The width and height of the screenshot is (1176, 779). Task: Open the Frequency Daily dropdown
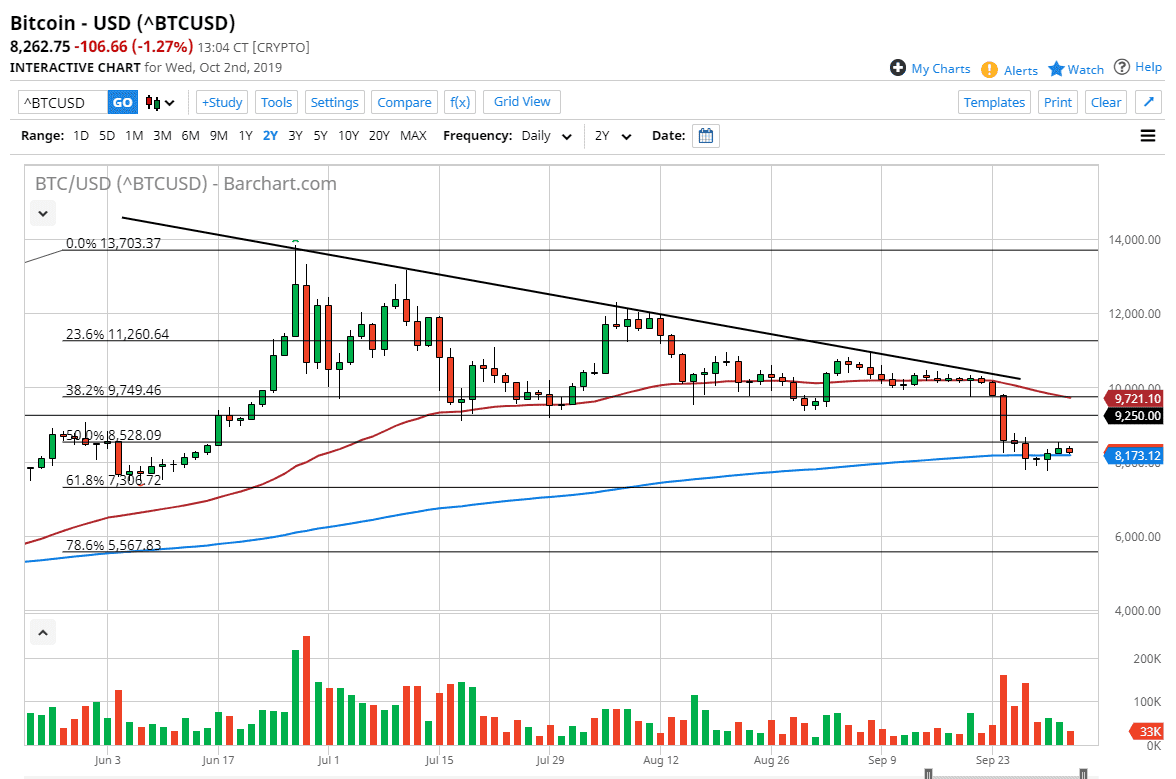546,135
